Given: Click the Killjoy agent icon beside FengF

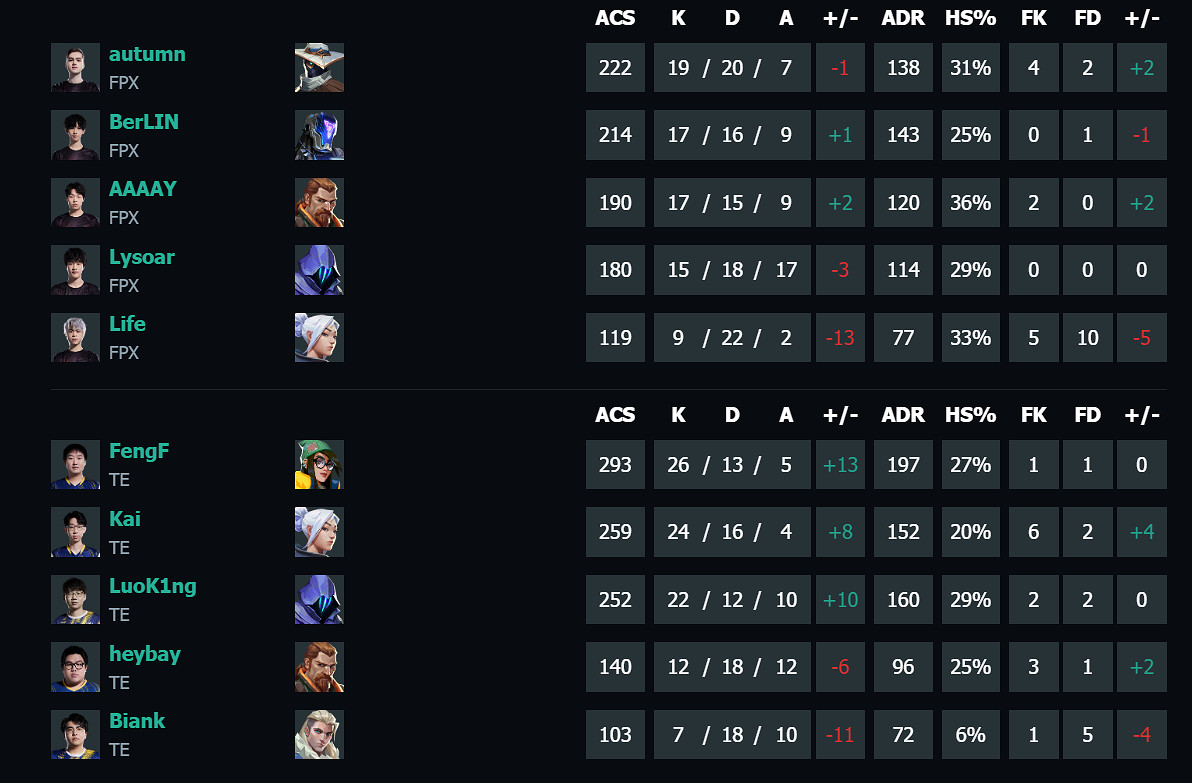Looking at the screenshot, I should coord(319,465).
